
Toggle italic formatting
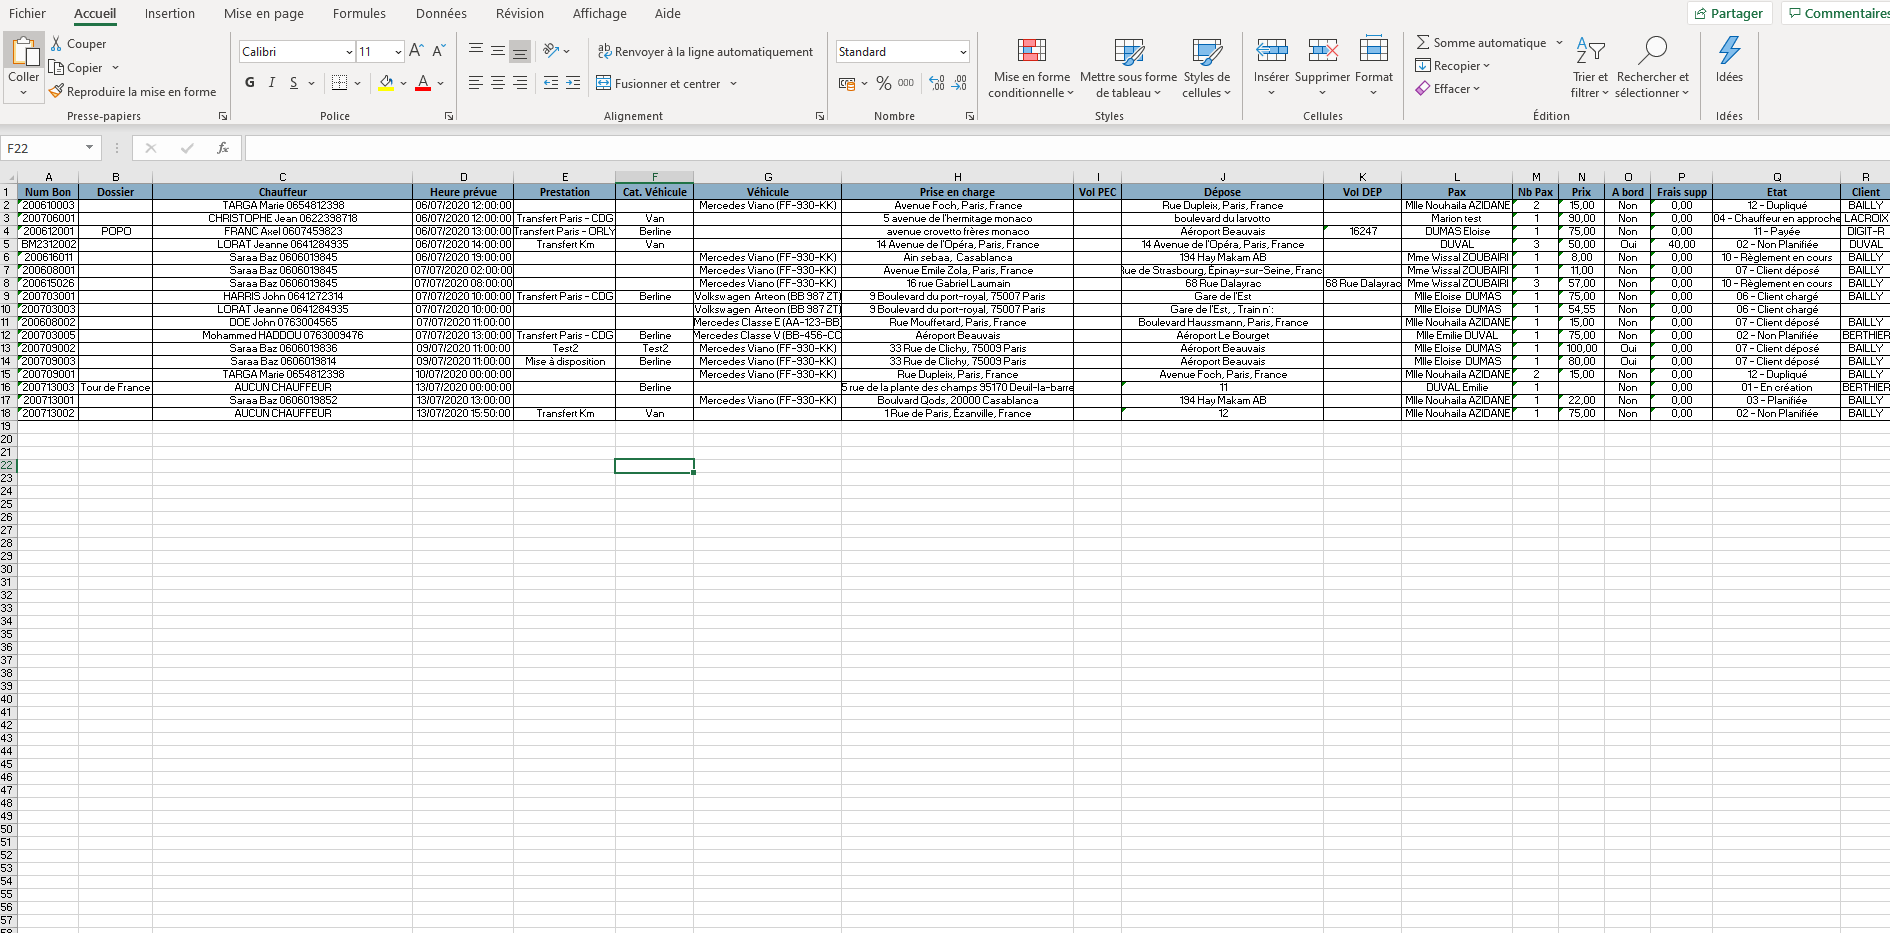[270, 83]
